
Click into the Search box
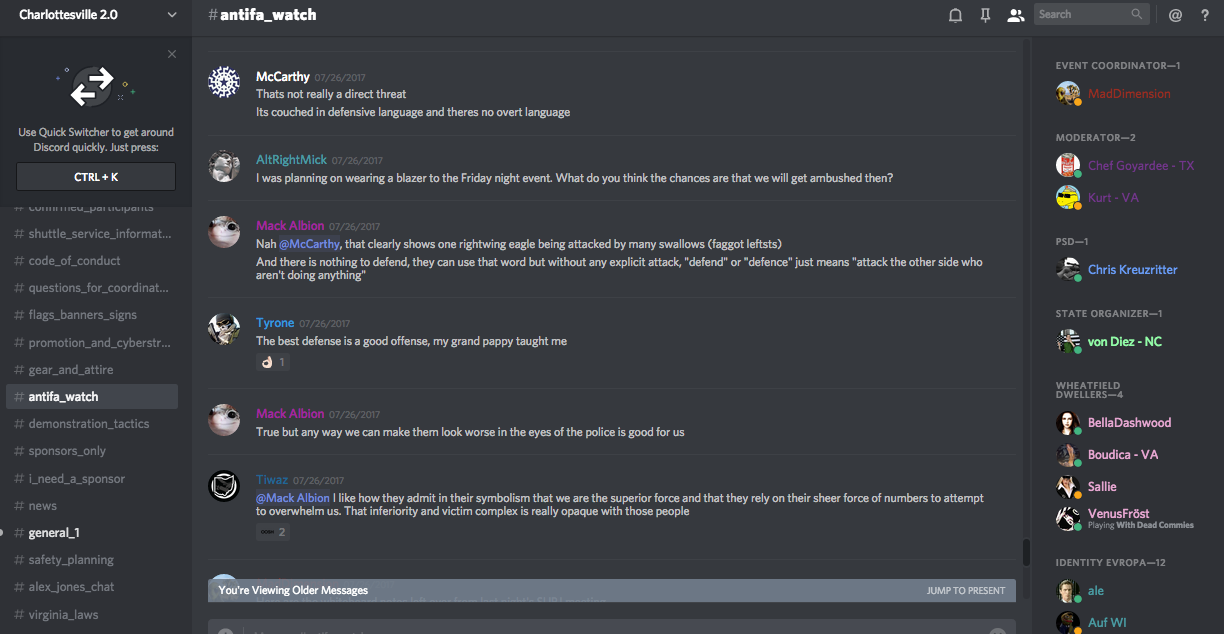click(x=1083, y=15)
